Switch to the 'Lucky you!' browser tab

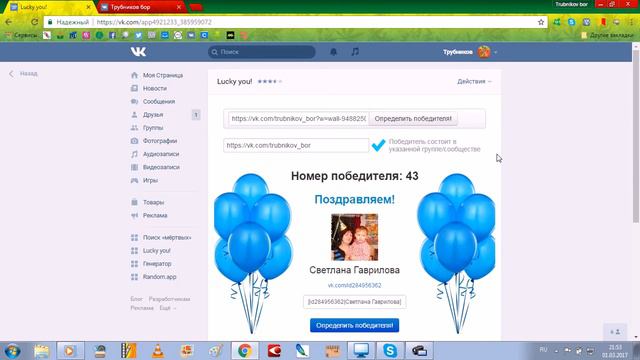click(x=48, y=7)
